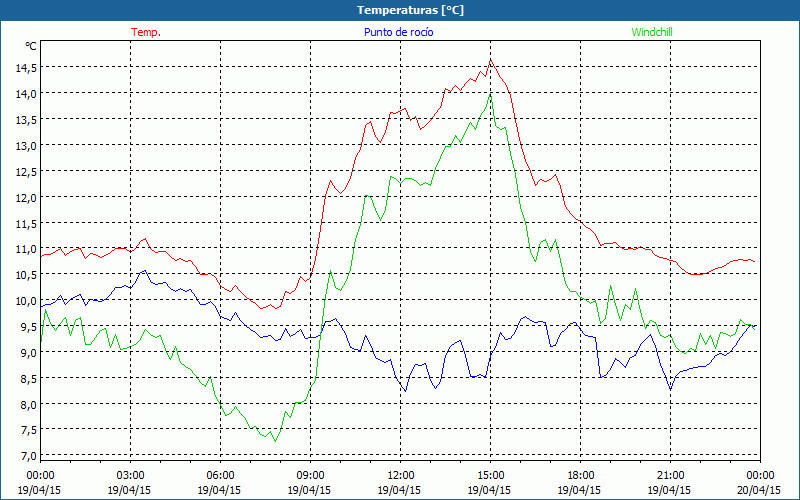Click the 8,5 y-axis value
The height and width of the screenshot is (500, 800).
(28, 379)
